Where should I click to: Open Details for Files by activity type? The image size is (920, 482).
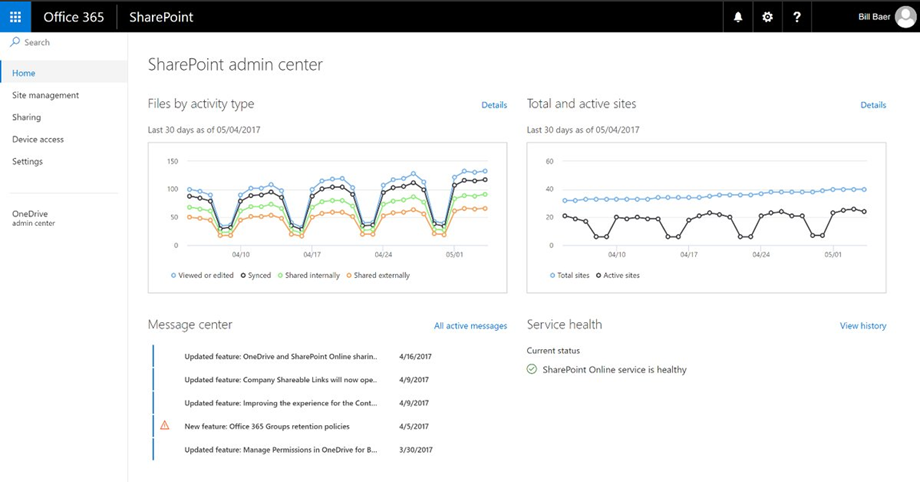coord(494,105)
